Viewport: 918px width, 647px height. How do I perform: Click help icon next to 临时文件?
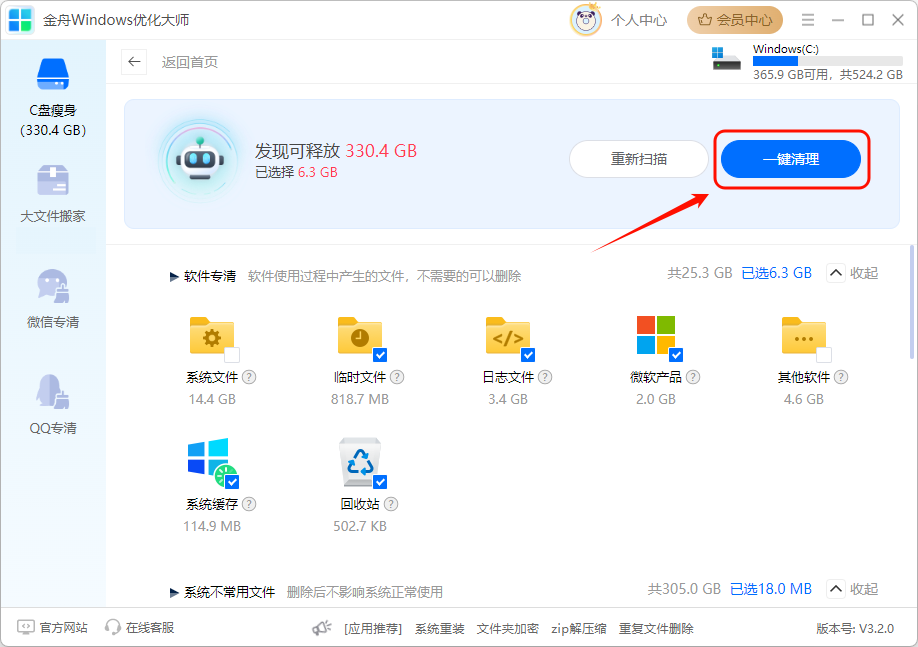tap(397, 377)
